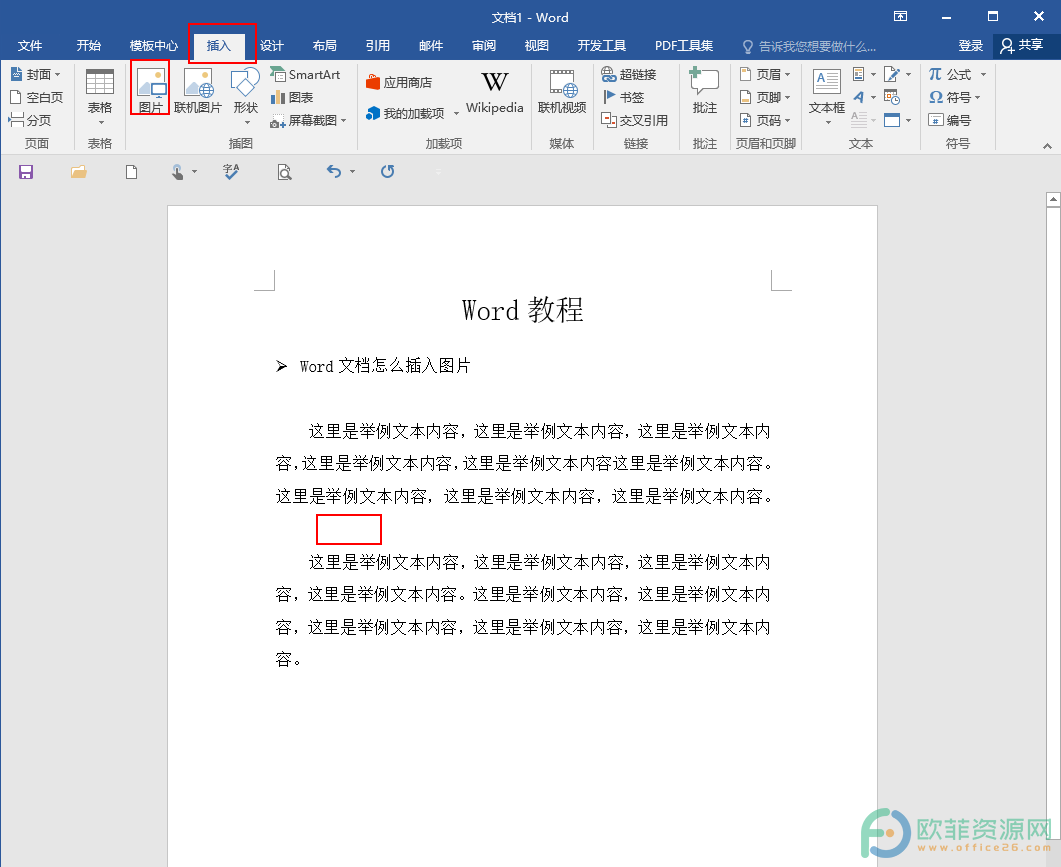Click the Word 教程 document title
The image size is (1061, 867).
click(522, 310)
